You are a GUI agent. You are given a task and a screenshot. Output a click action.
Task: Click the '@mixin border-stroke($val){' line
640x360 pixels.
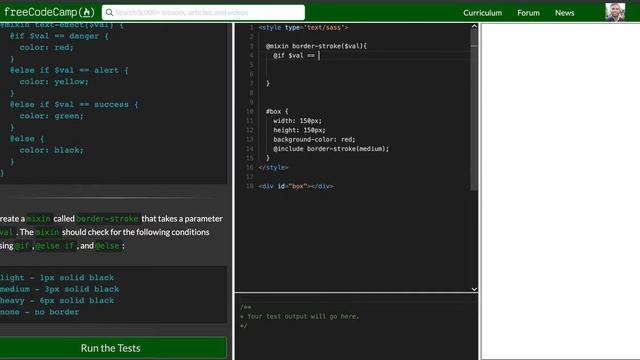click(316, 46)
